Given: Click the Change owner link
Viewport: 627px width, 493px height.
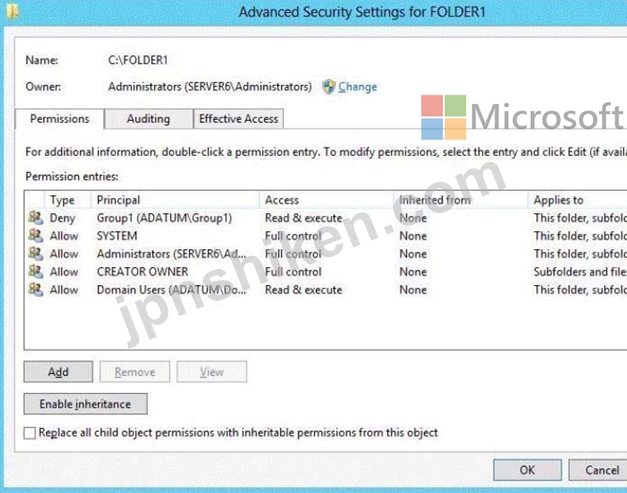Looking at the screenshot, I should pyautogui.click(x=357, y=87).
